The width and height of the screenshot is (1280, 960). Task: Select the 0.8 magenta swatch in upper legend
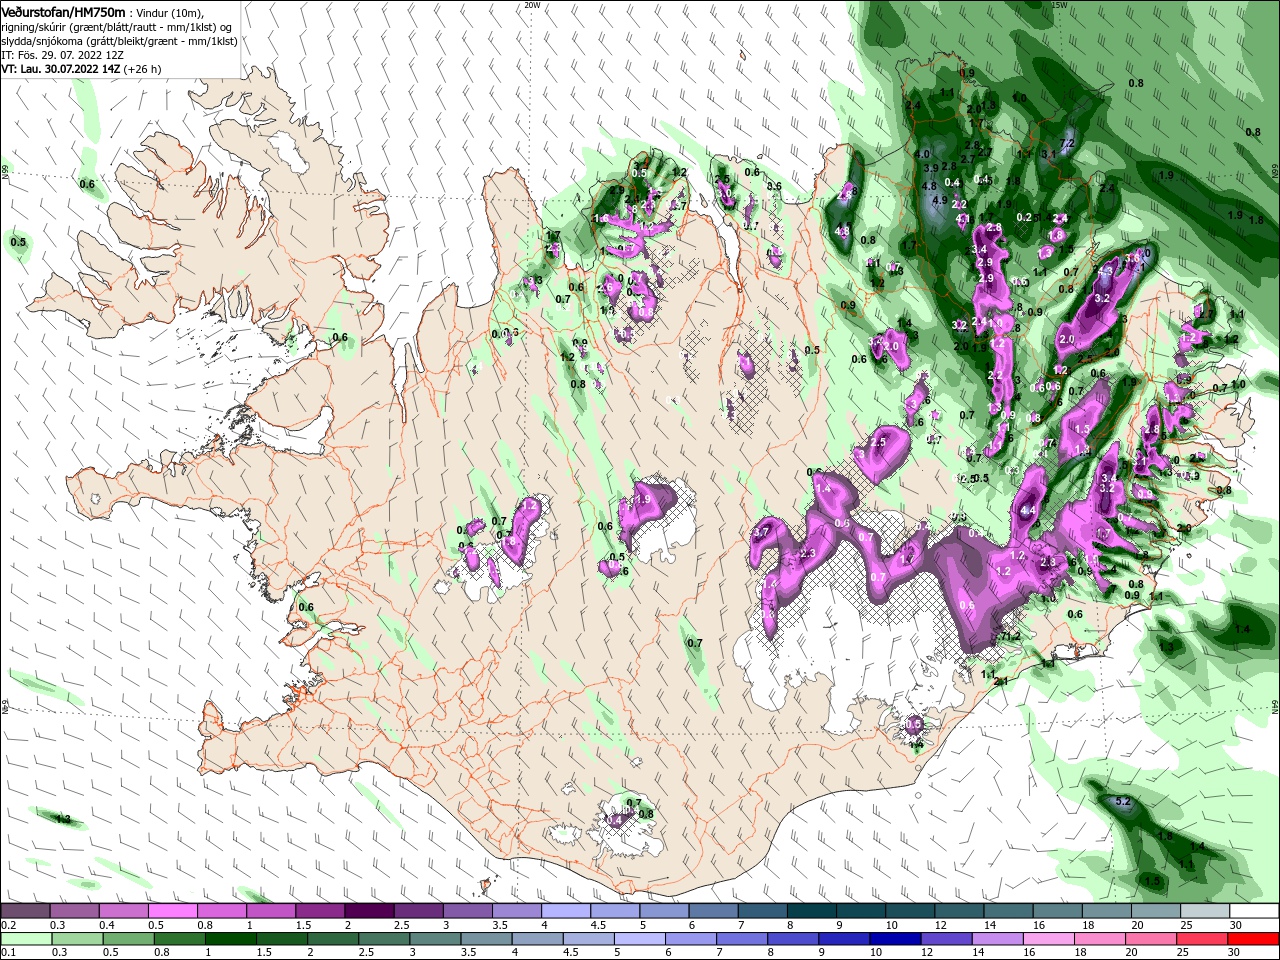coord(221,911)
